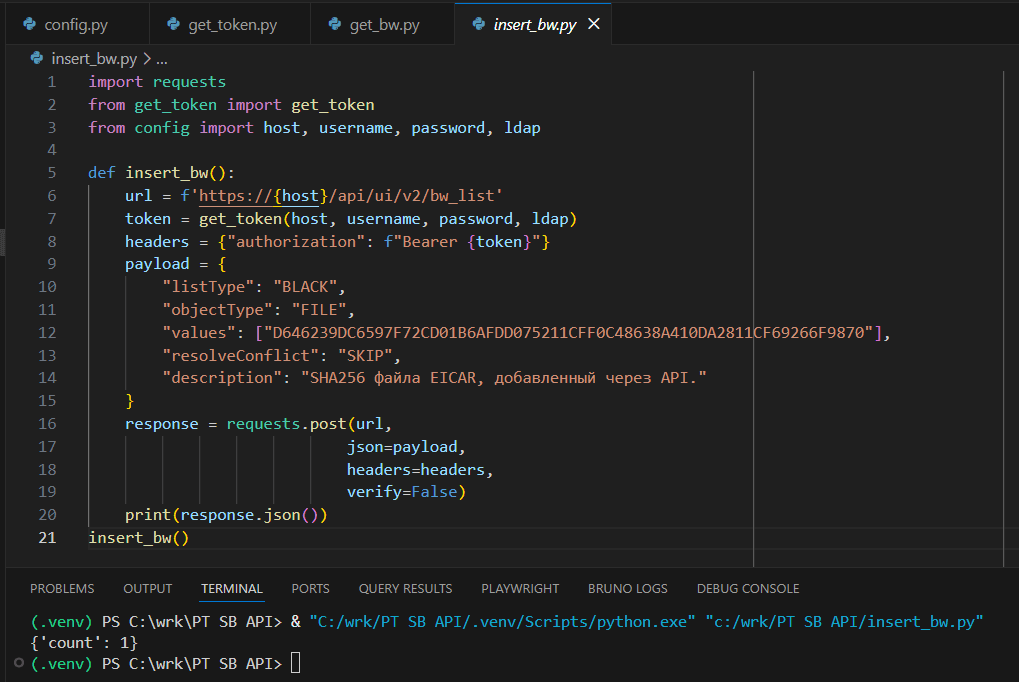
Task: Switch to the get_token.py tab
Action: 230,25
